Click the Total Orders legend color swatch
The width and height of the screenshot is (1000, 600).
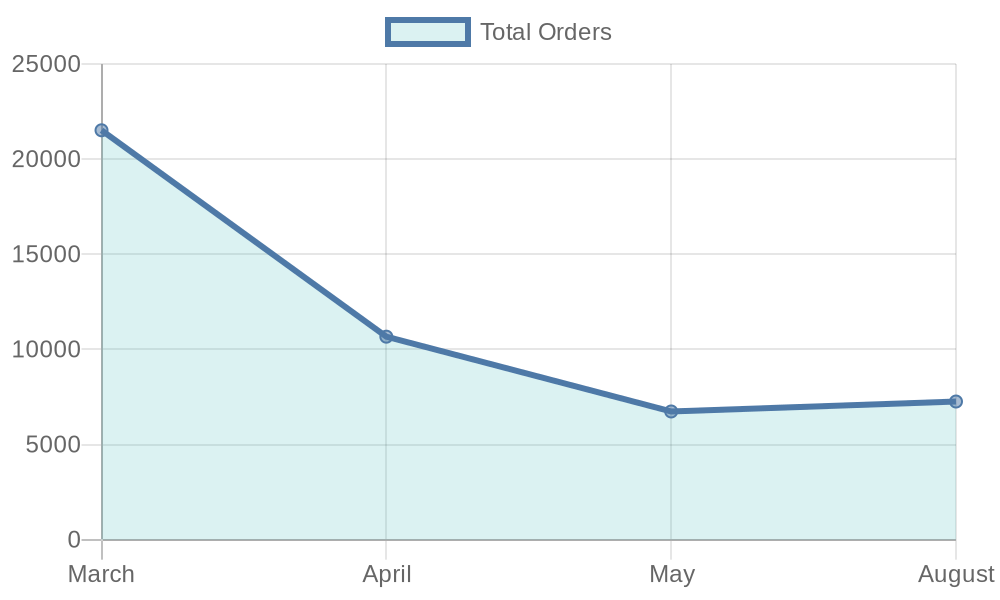[x=427, y=32]
